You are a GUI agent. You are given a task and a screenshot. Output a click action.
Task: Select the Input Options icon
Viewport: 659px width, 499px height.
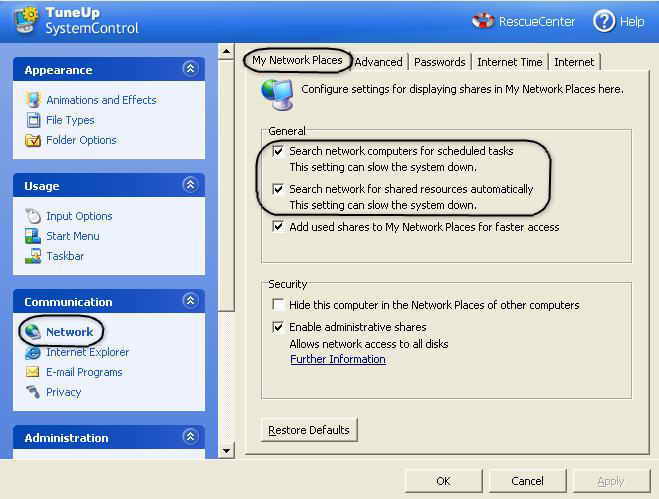[x=33, y=216]
